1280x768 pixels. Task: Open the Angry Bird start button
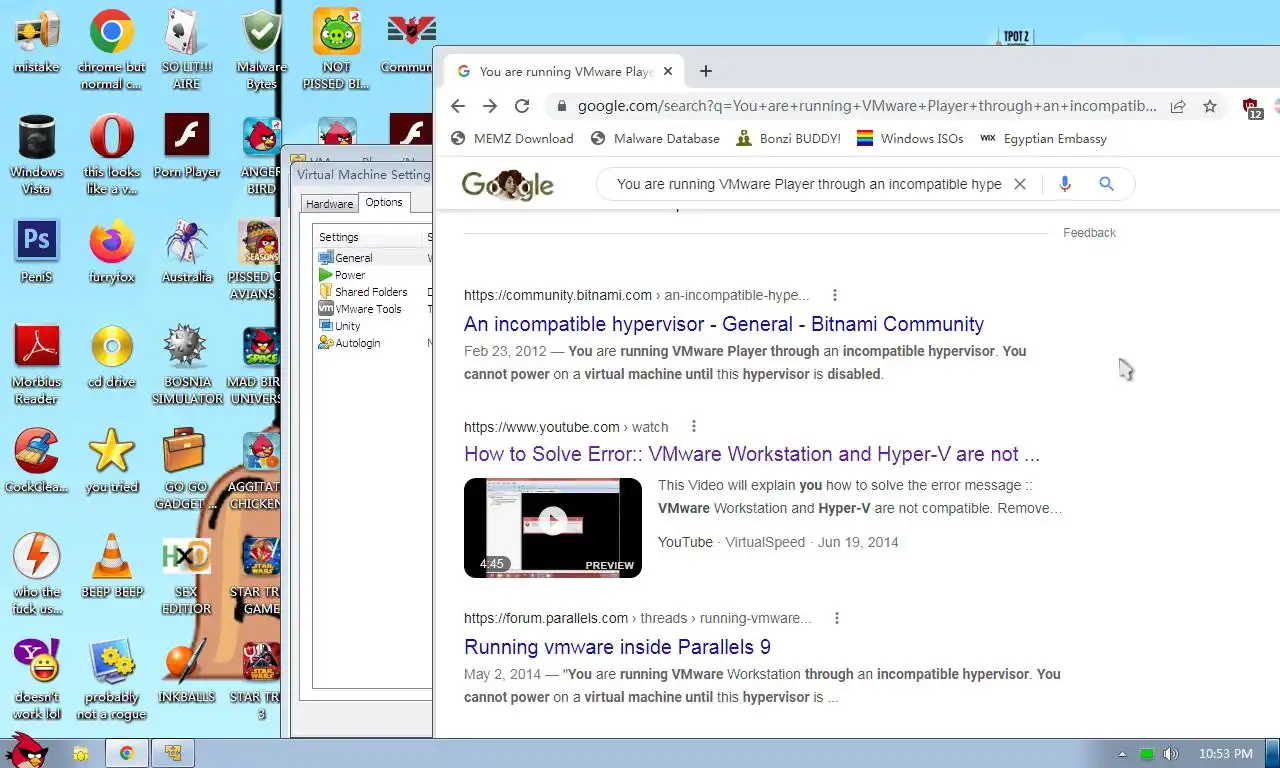(x=26, y=750)
